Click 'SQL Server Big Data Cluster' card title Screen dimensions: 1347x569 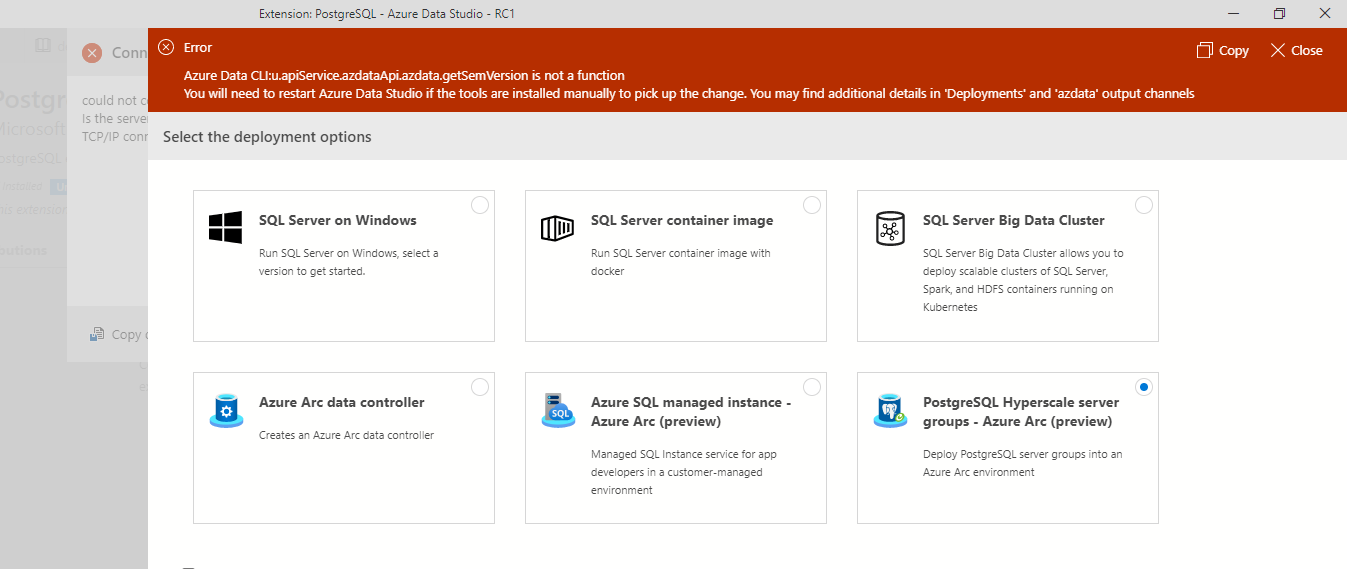1014,220
